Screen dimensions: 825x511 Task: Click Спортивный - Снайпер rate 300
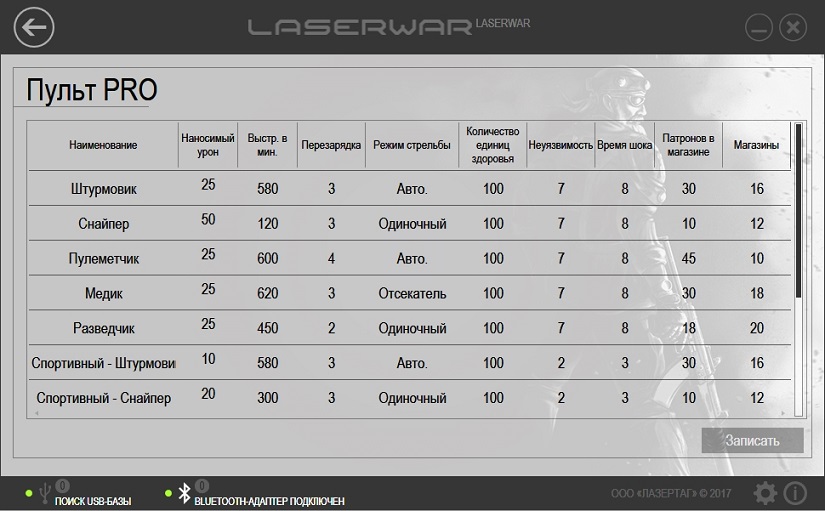[267, 397]
